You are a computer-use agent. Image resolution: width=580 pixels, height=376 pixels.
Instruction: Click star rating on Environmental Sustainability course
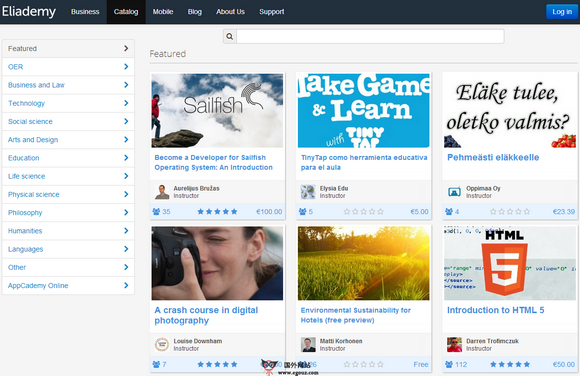pos(364,365)
